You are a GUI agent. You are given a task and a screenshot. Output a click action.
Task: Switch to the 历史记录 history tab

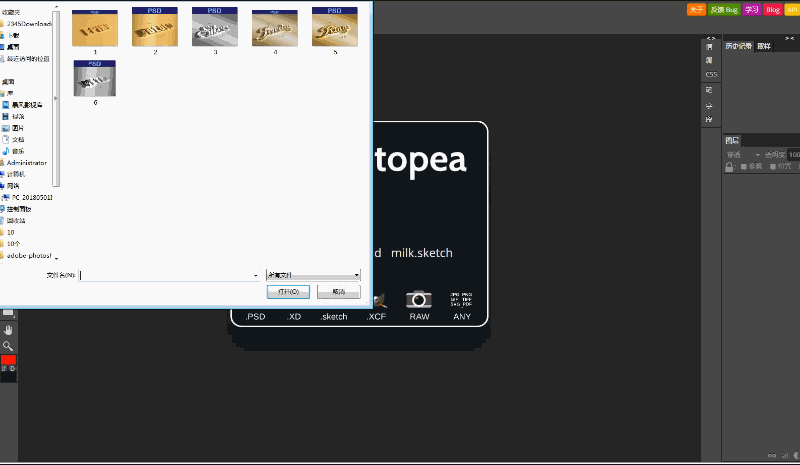point(739,46)
